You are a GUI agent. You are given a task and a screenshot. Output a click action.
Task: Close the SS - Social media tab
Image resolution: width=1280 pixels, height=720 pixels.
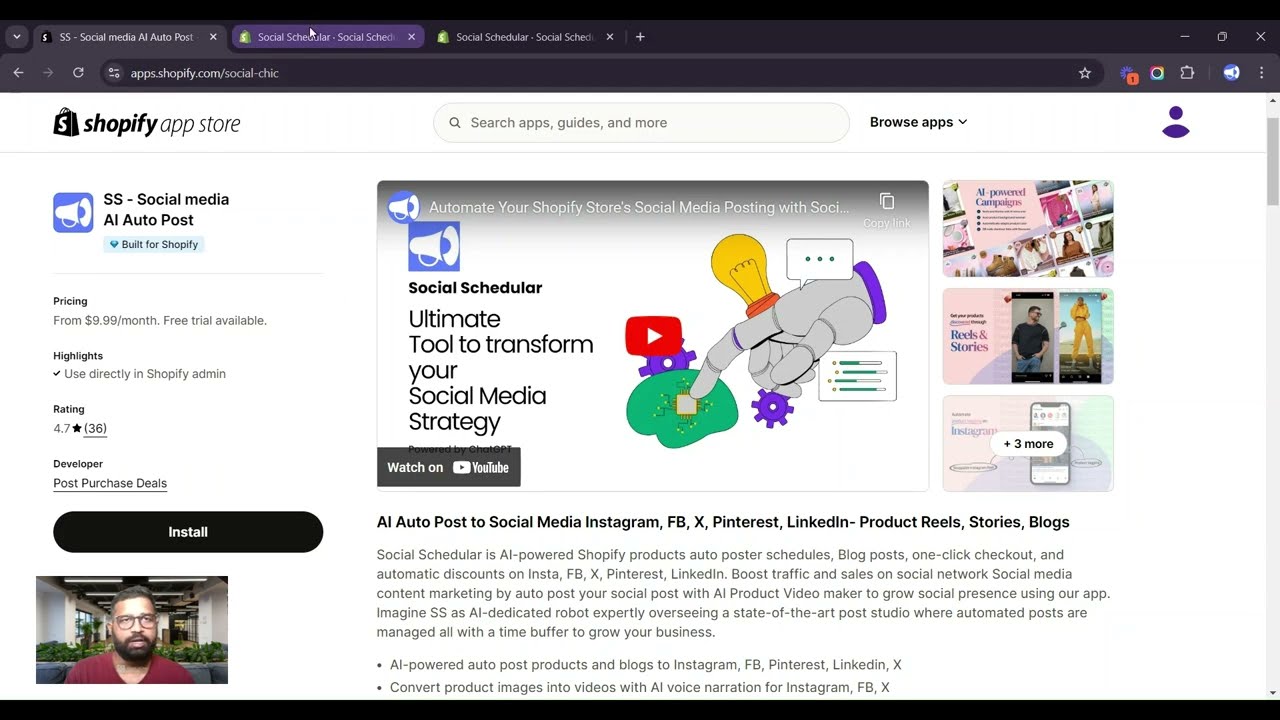point(213,37)
